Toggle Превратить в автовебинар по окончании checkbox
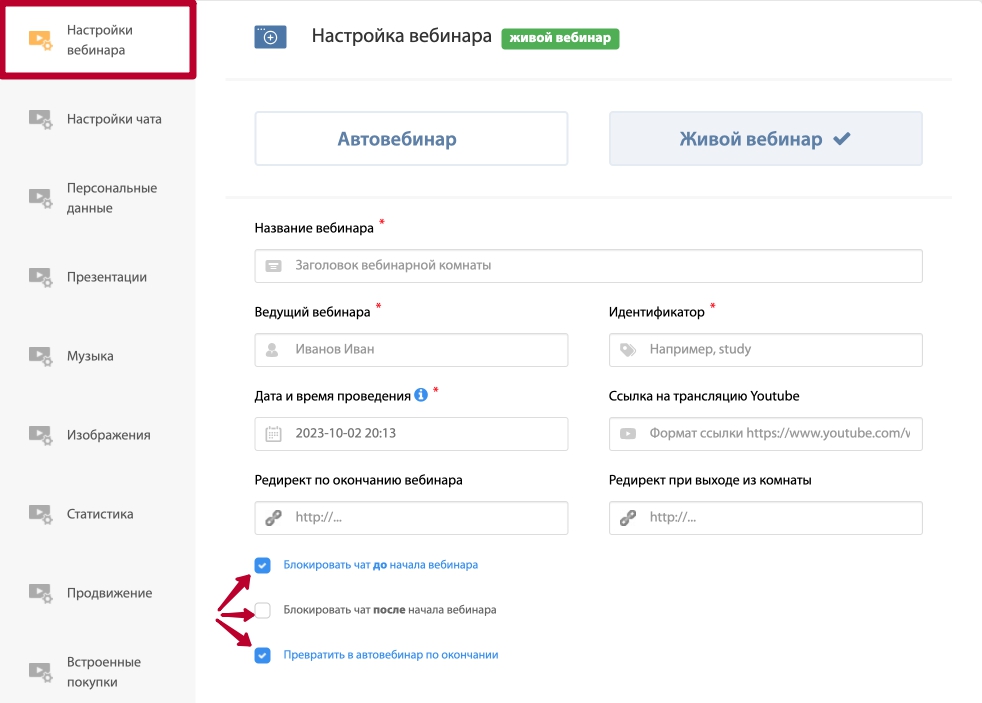The height and width of the screenshot is (703, 982). (x=262, y=655)
